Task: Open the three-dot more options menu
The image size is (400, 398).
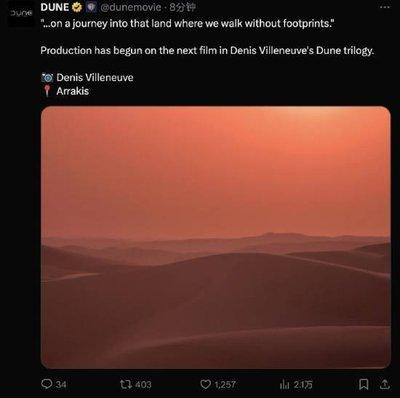Action: [385, 7]
